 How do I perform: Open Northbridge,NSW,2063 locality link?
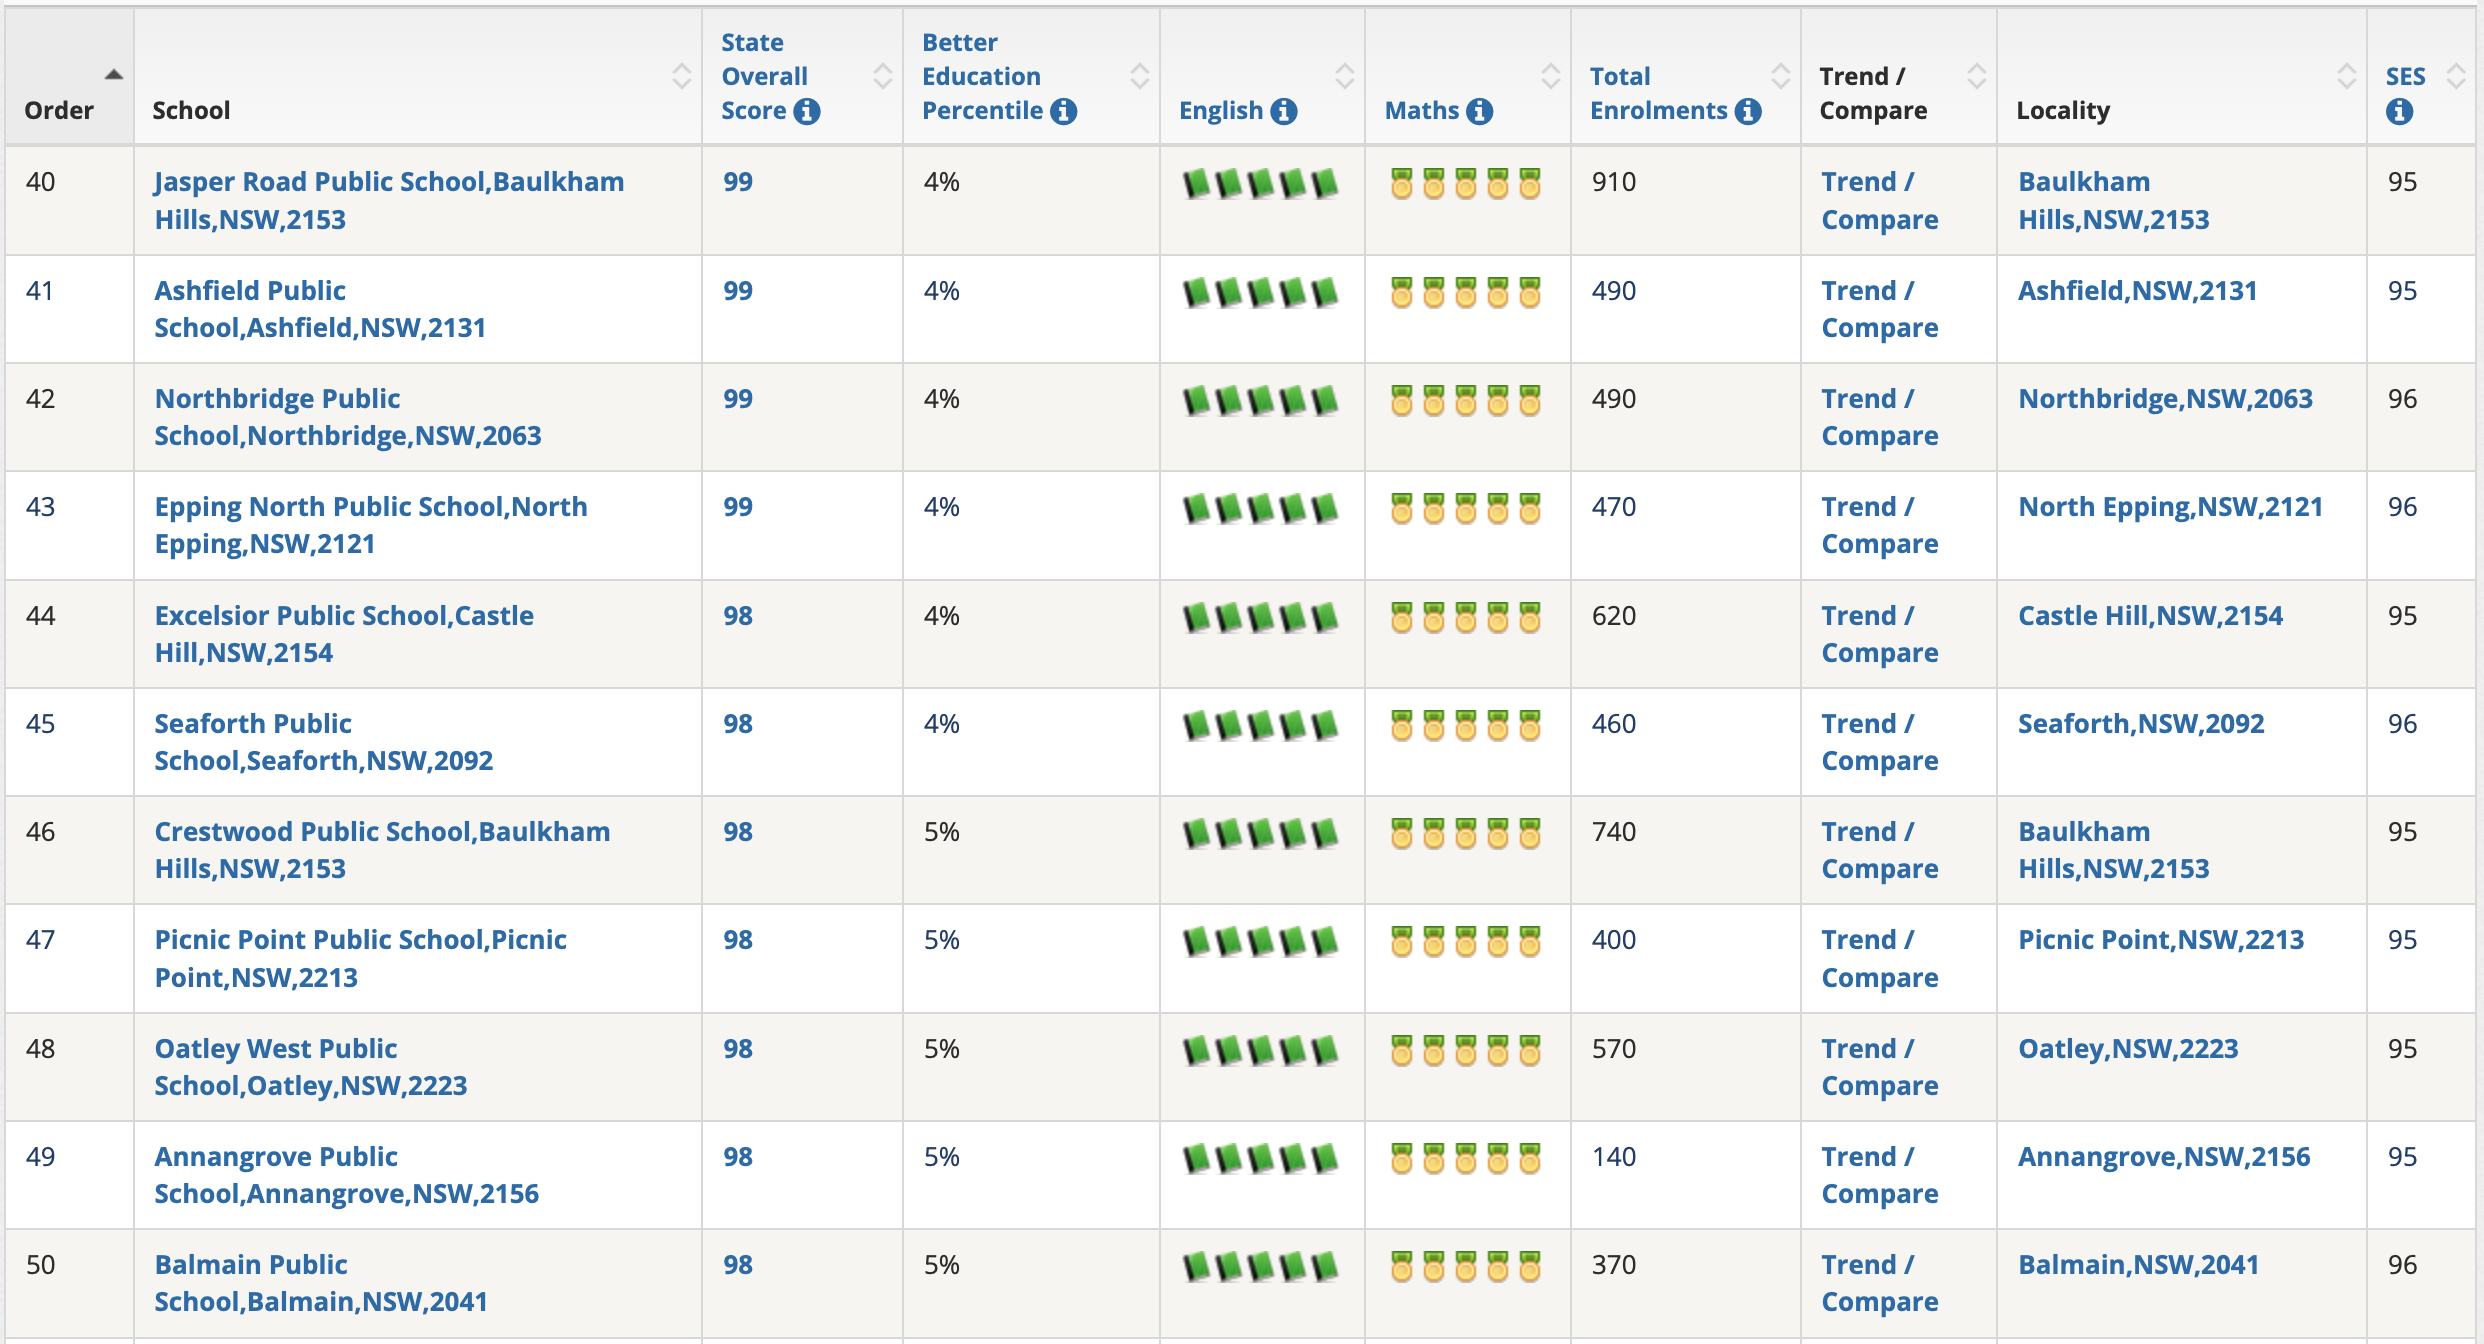coord(2165,399)
